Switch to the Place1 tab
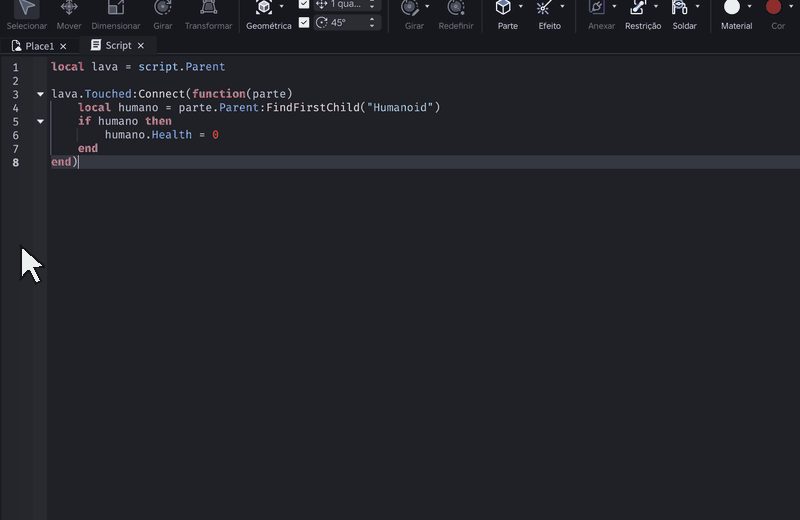 39,46
